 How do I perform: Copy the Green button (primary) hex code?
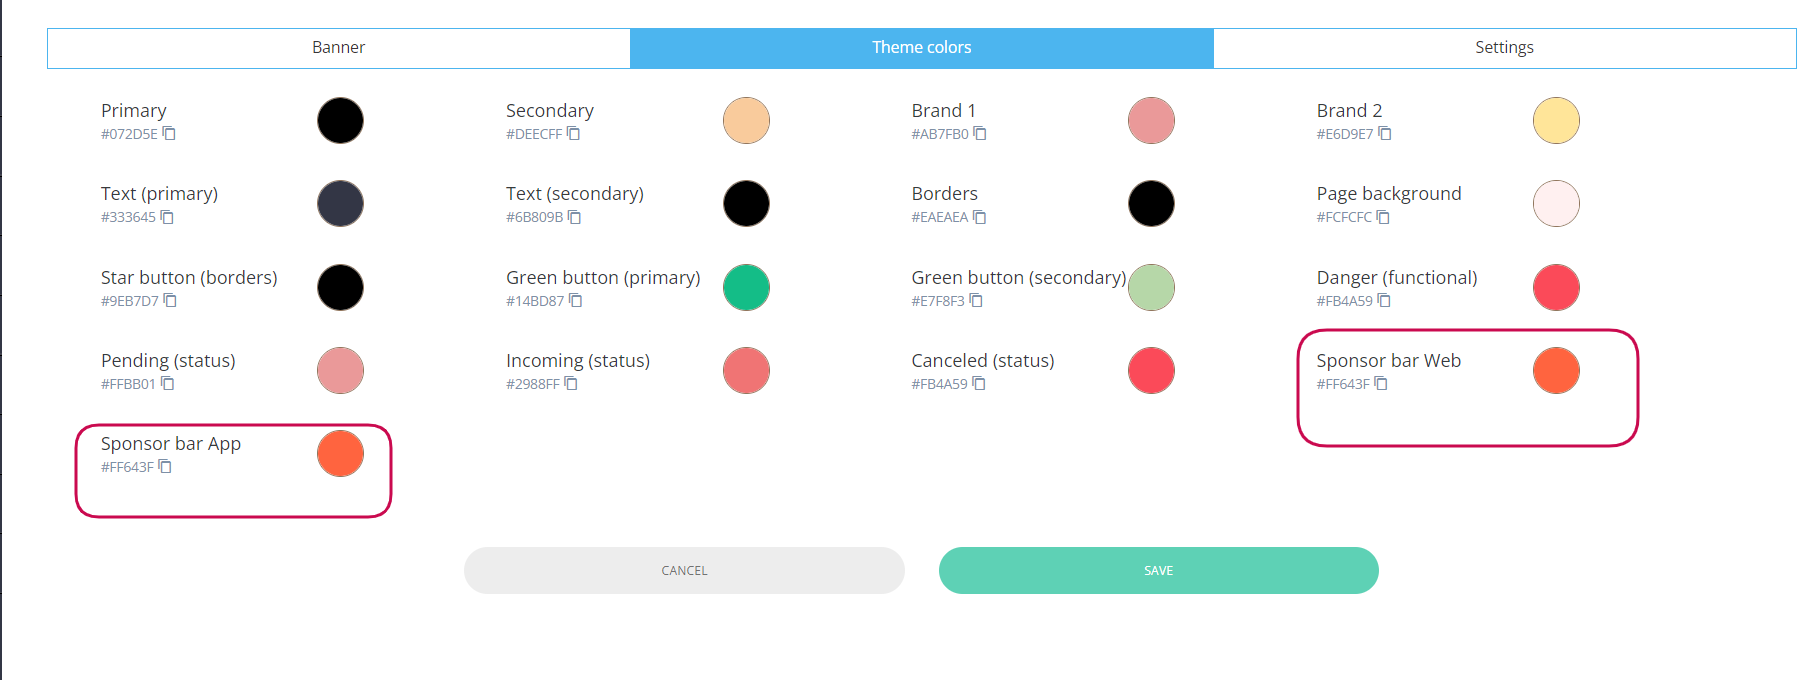pyautogui.click(x=576, y=301)
